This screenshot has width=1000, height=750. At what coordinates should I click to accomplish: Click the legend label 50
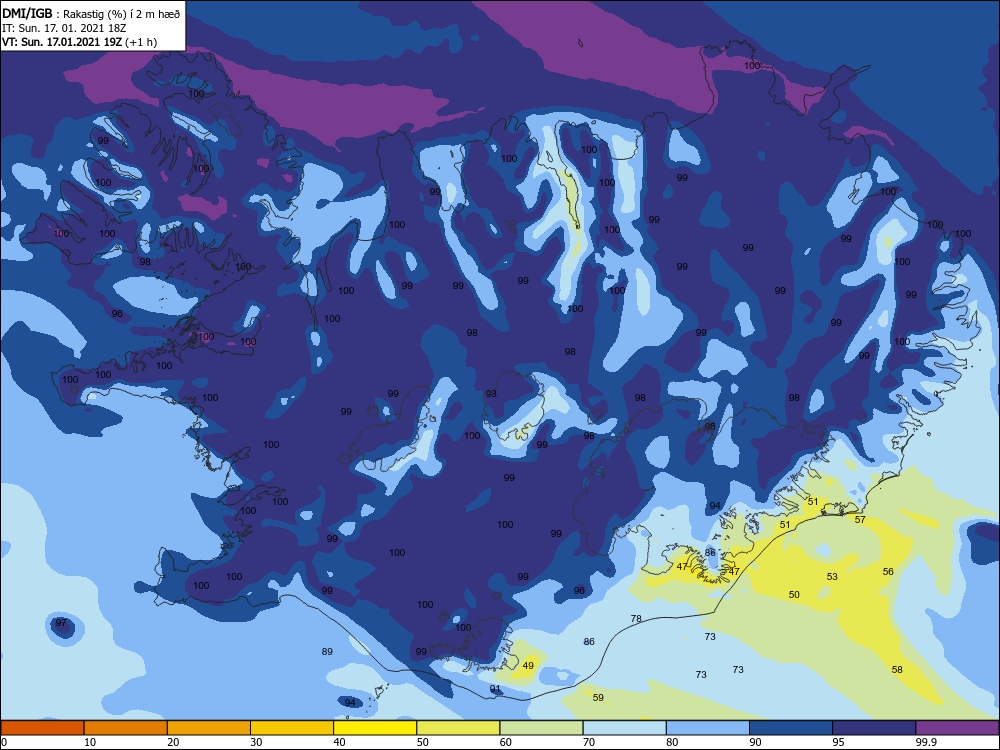click(423, 742)
